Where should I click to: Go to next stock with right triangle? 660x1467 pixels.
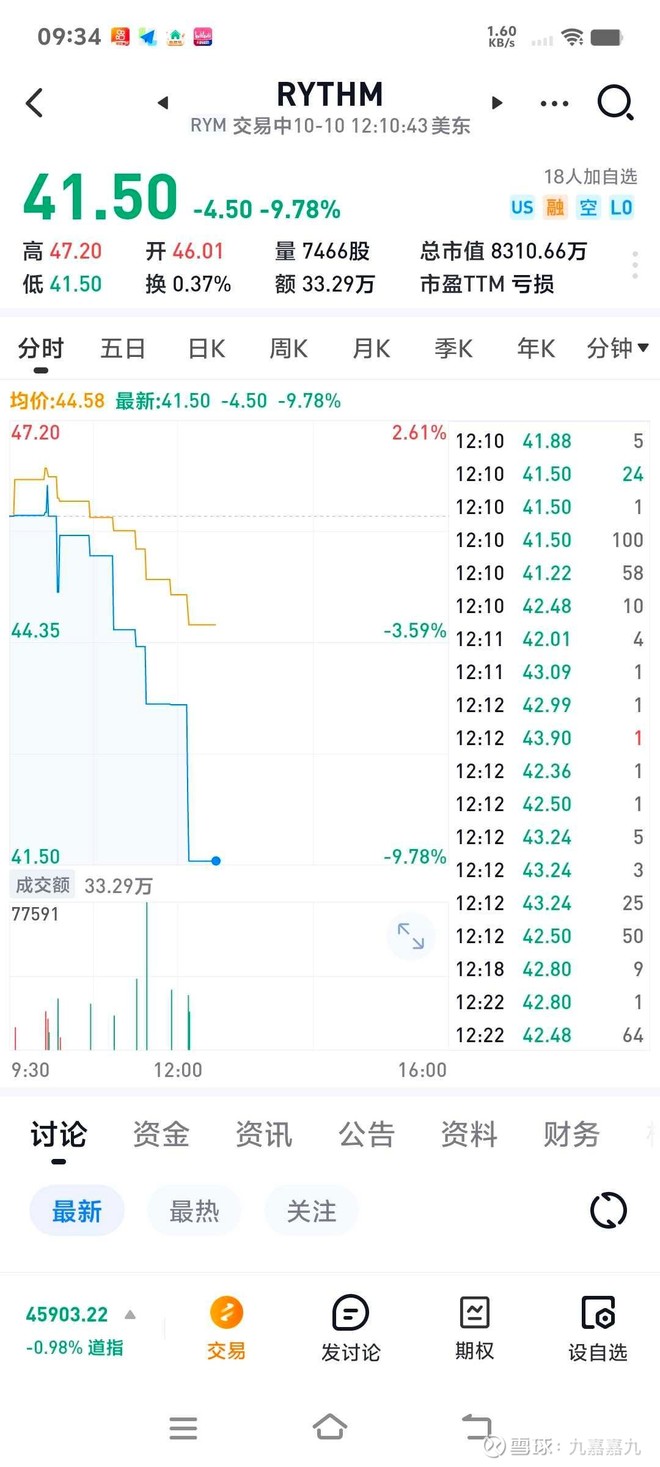pyautogui.click(x=497, y=103)
